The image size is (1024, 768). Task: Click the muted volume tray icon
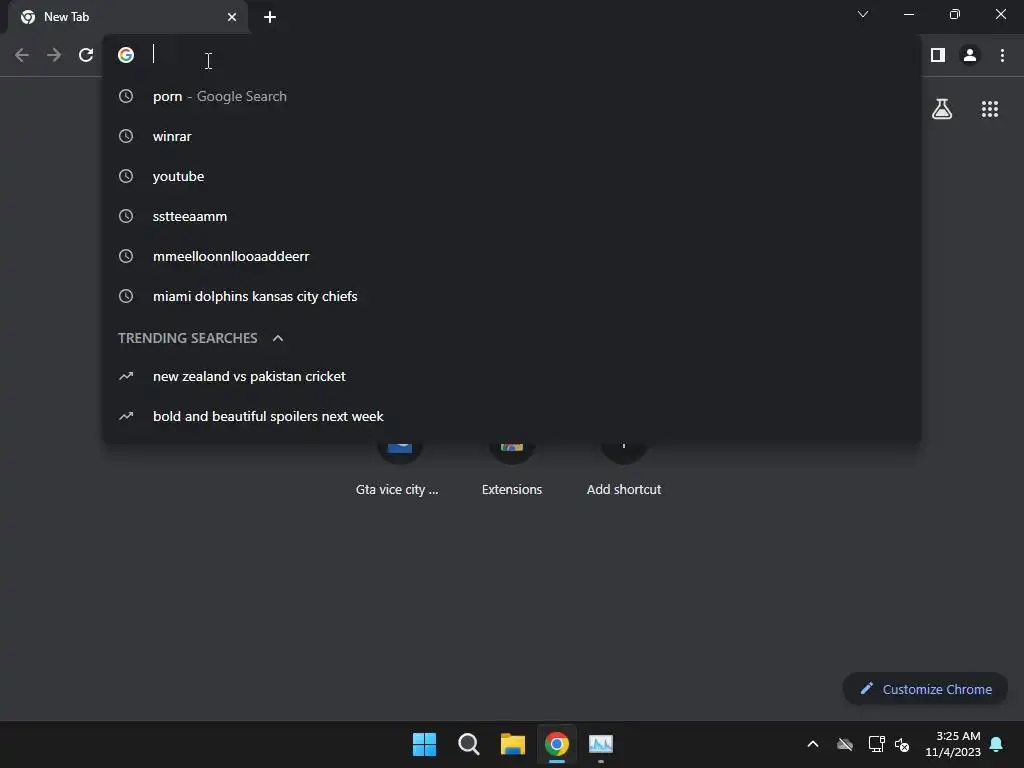click(902, 744)
